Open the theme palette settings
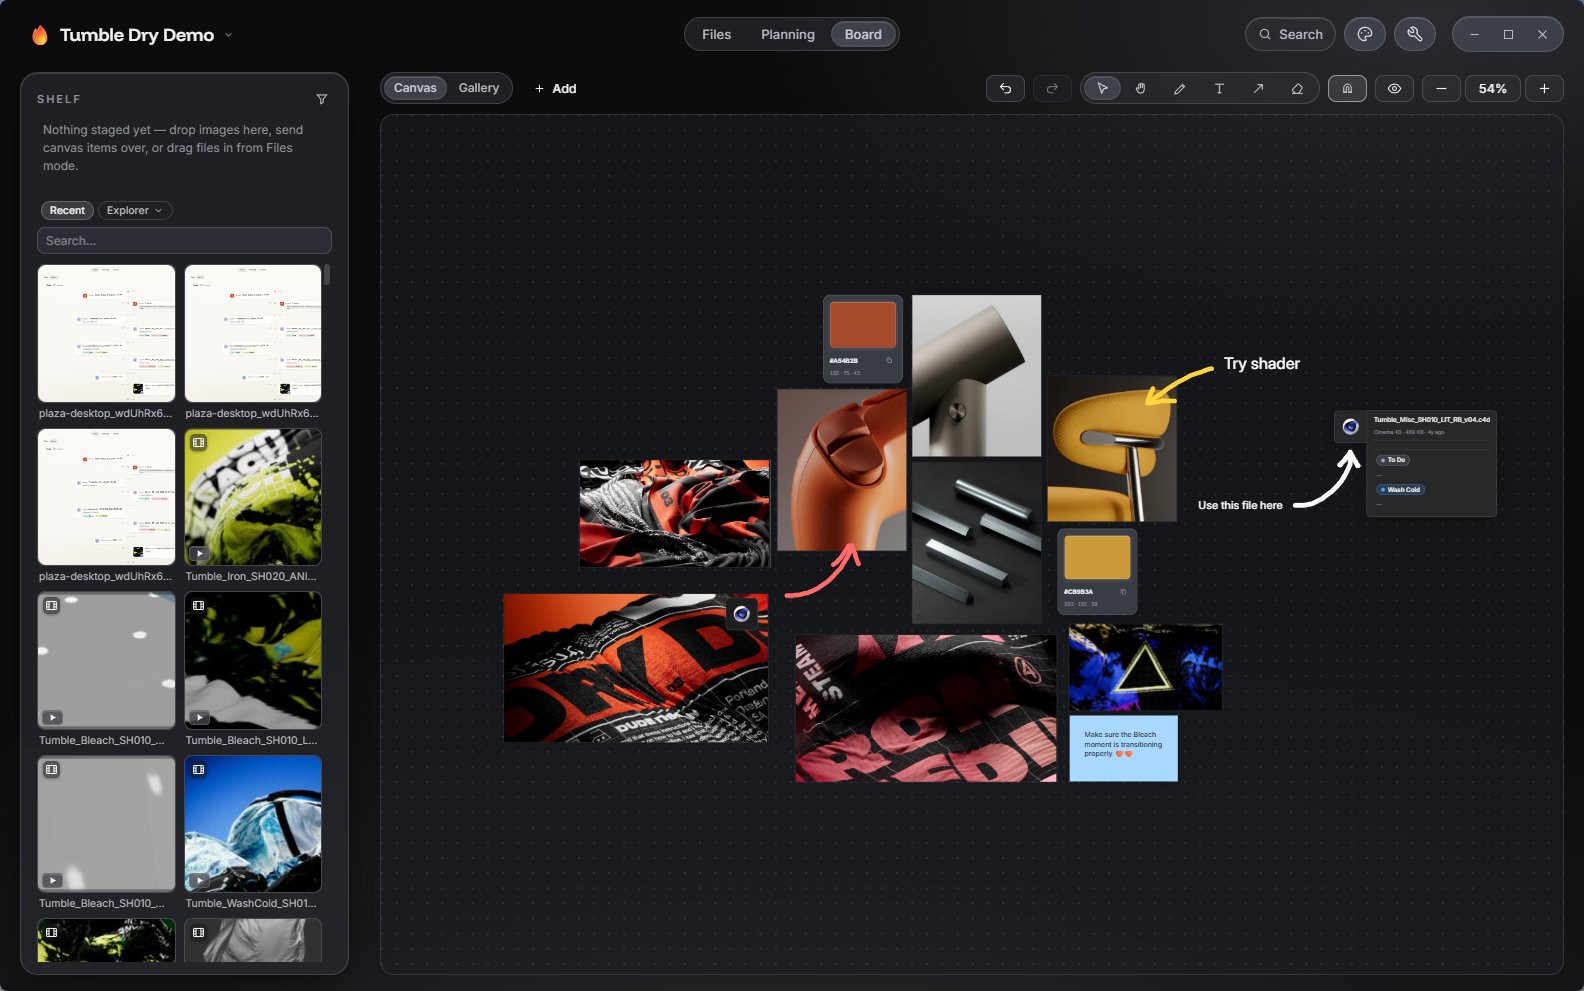 point(1365,34)
